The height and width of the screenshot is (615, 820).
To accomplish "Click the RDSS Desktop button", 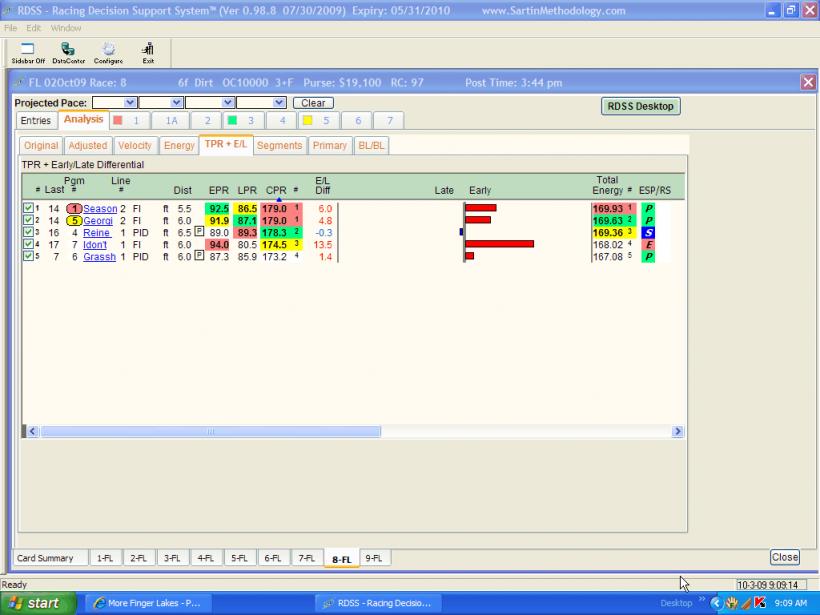I will (x=641, y=106).
